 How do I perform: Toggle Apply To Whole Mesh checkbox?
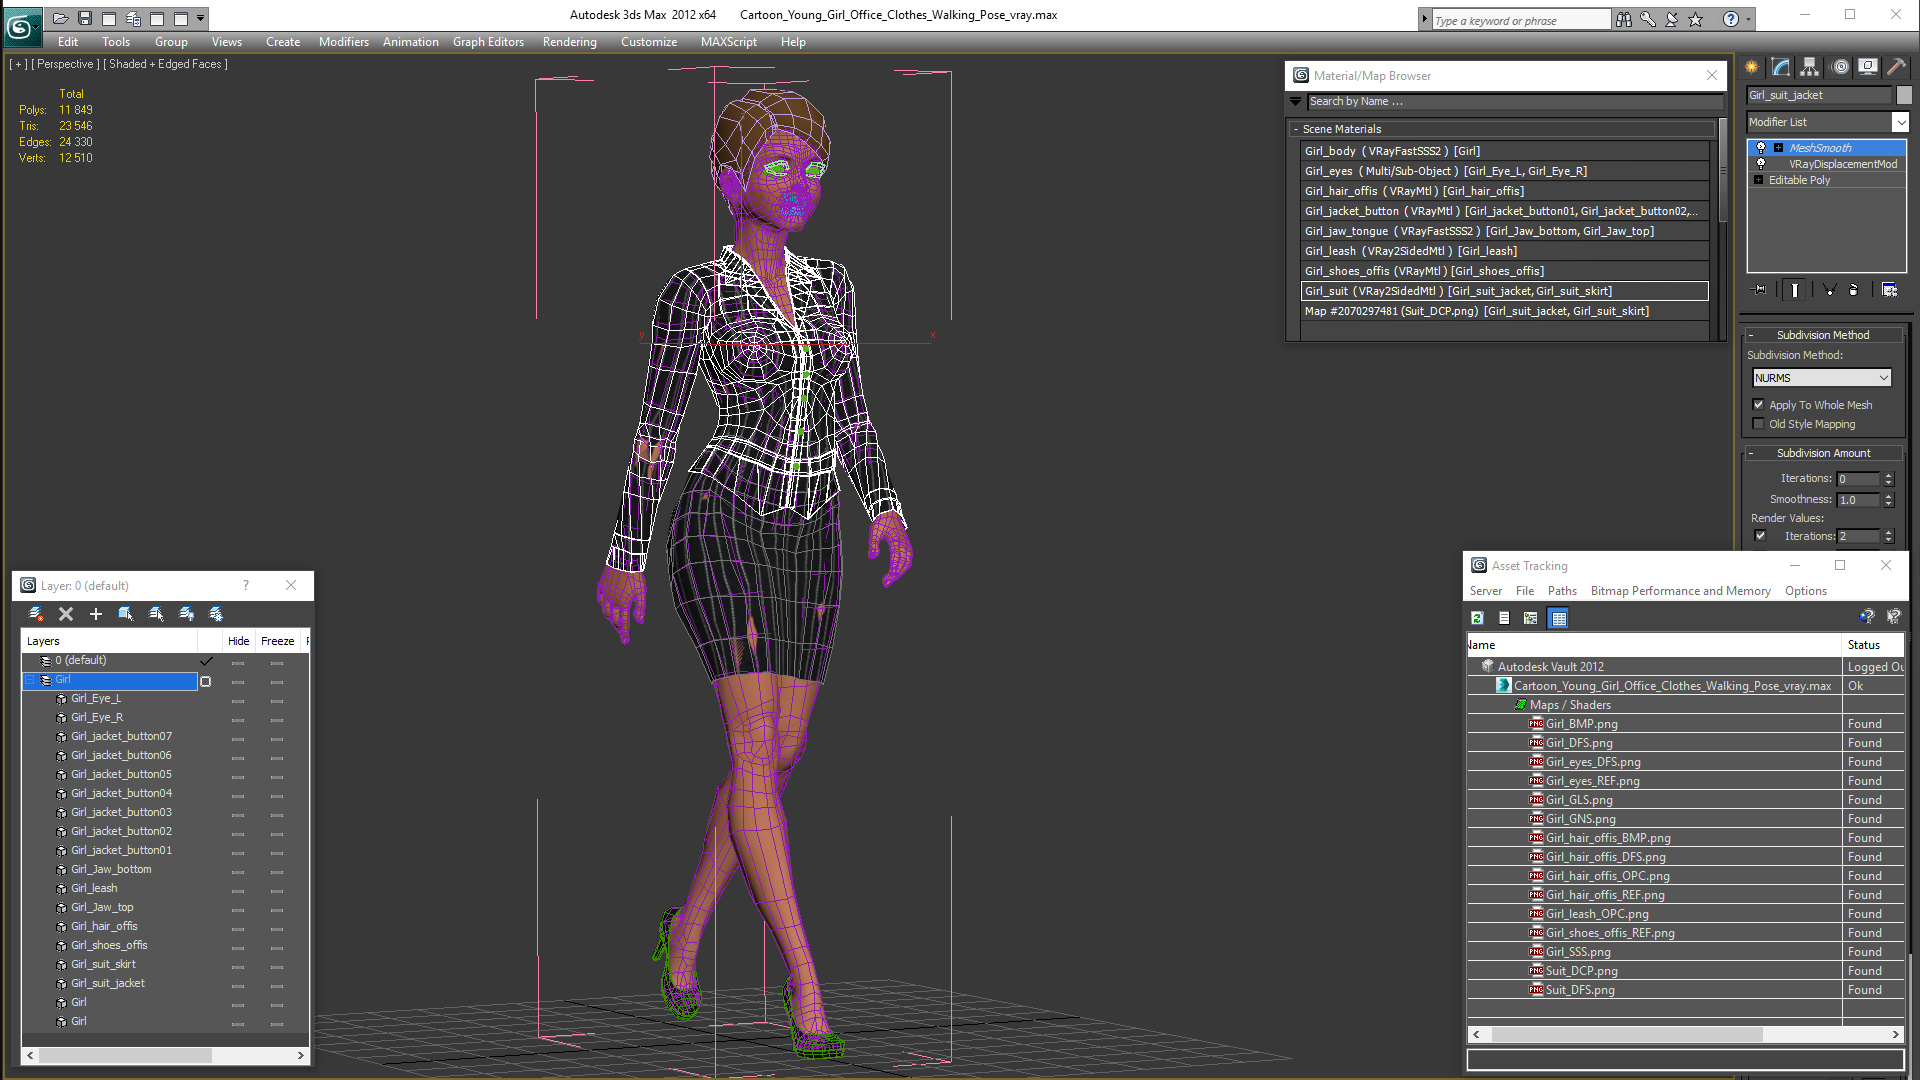[1759, 405]
